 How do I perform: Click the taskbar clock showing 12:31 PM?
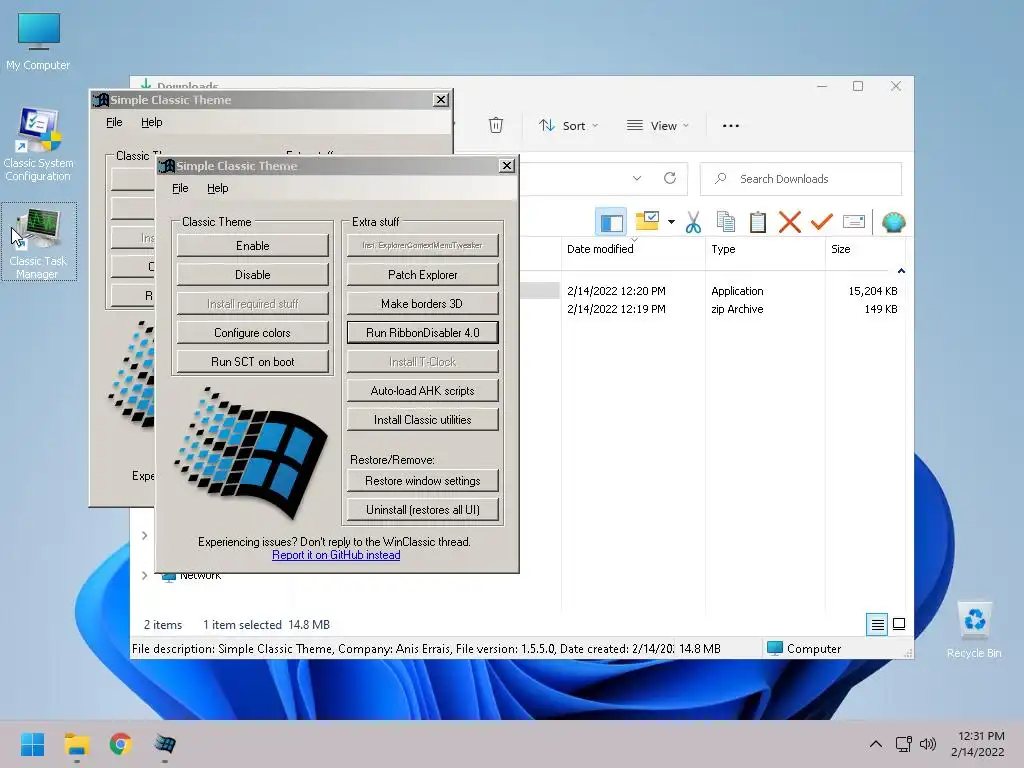[x=980, y=744]
